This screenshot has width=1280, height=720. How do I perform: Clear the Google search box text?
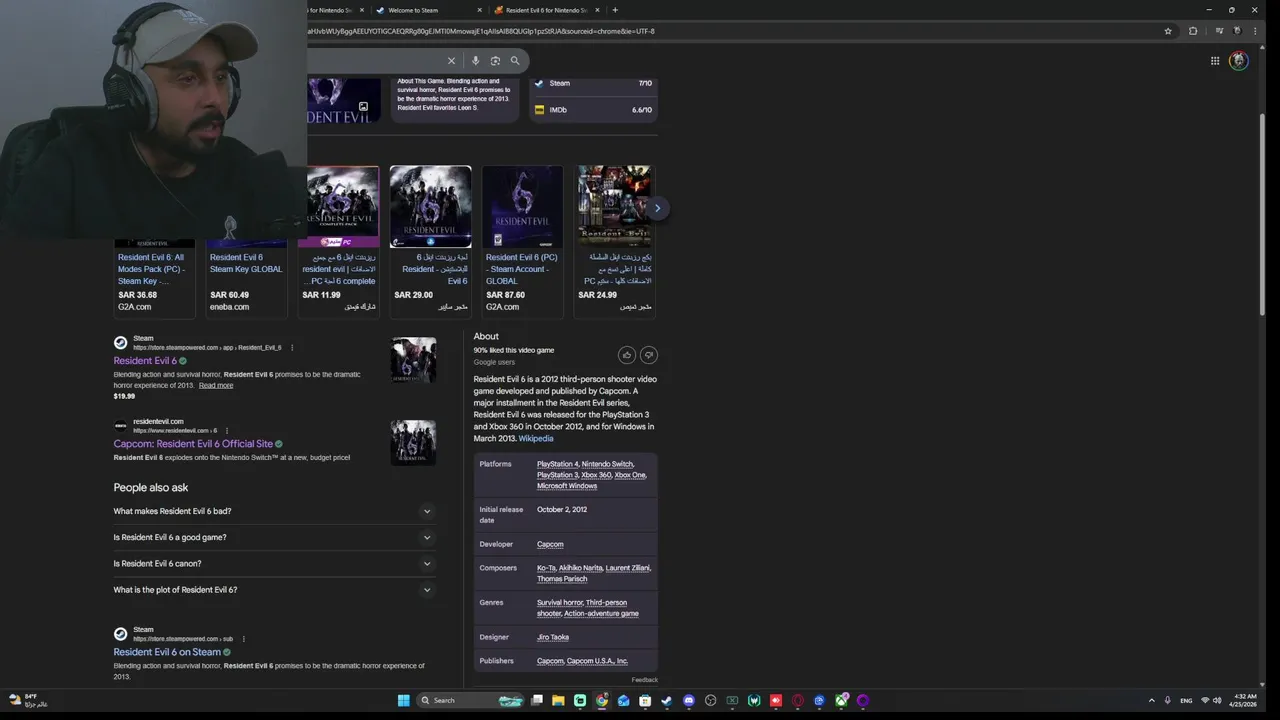[451, 61]
